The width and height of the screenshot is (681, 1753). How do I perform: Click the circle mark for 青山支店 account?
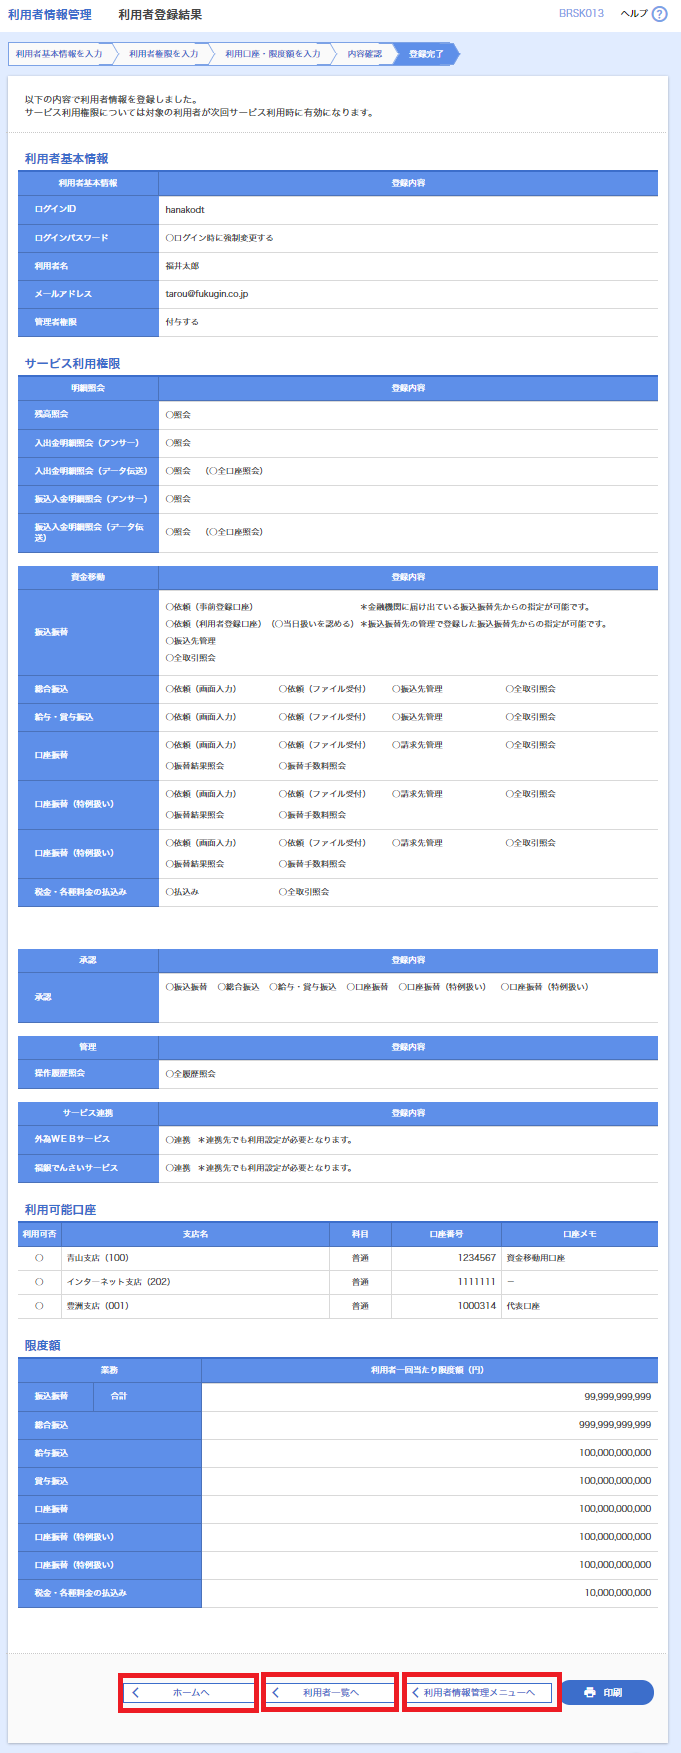pos(39,1258)
